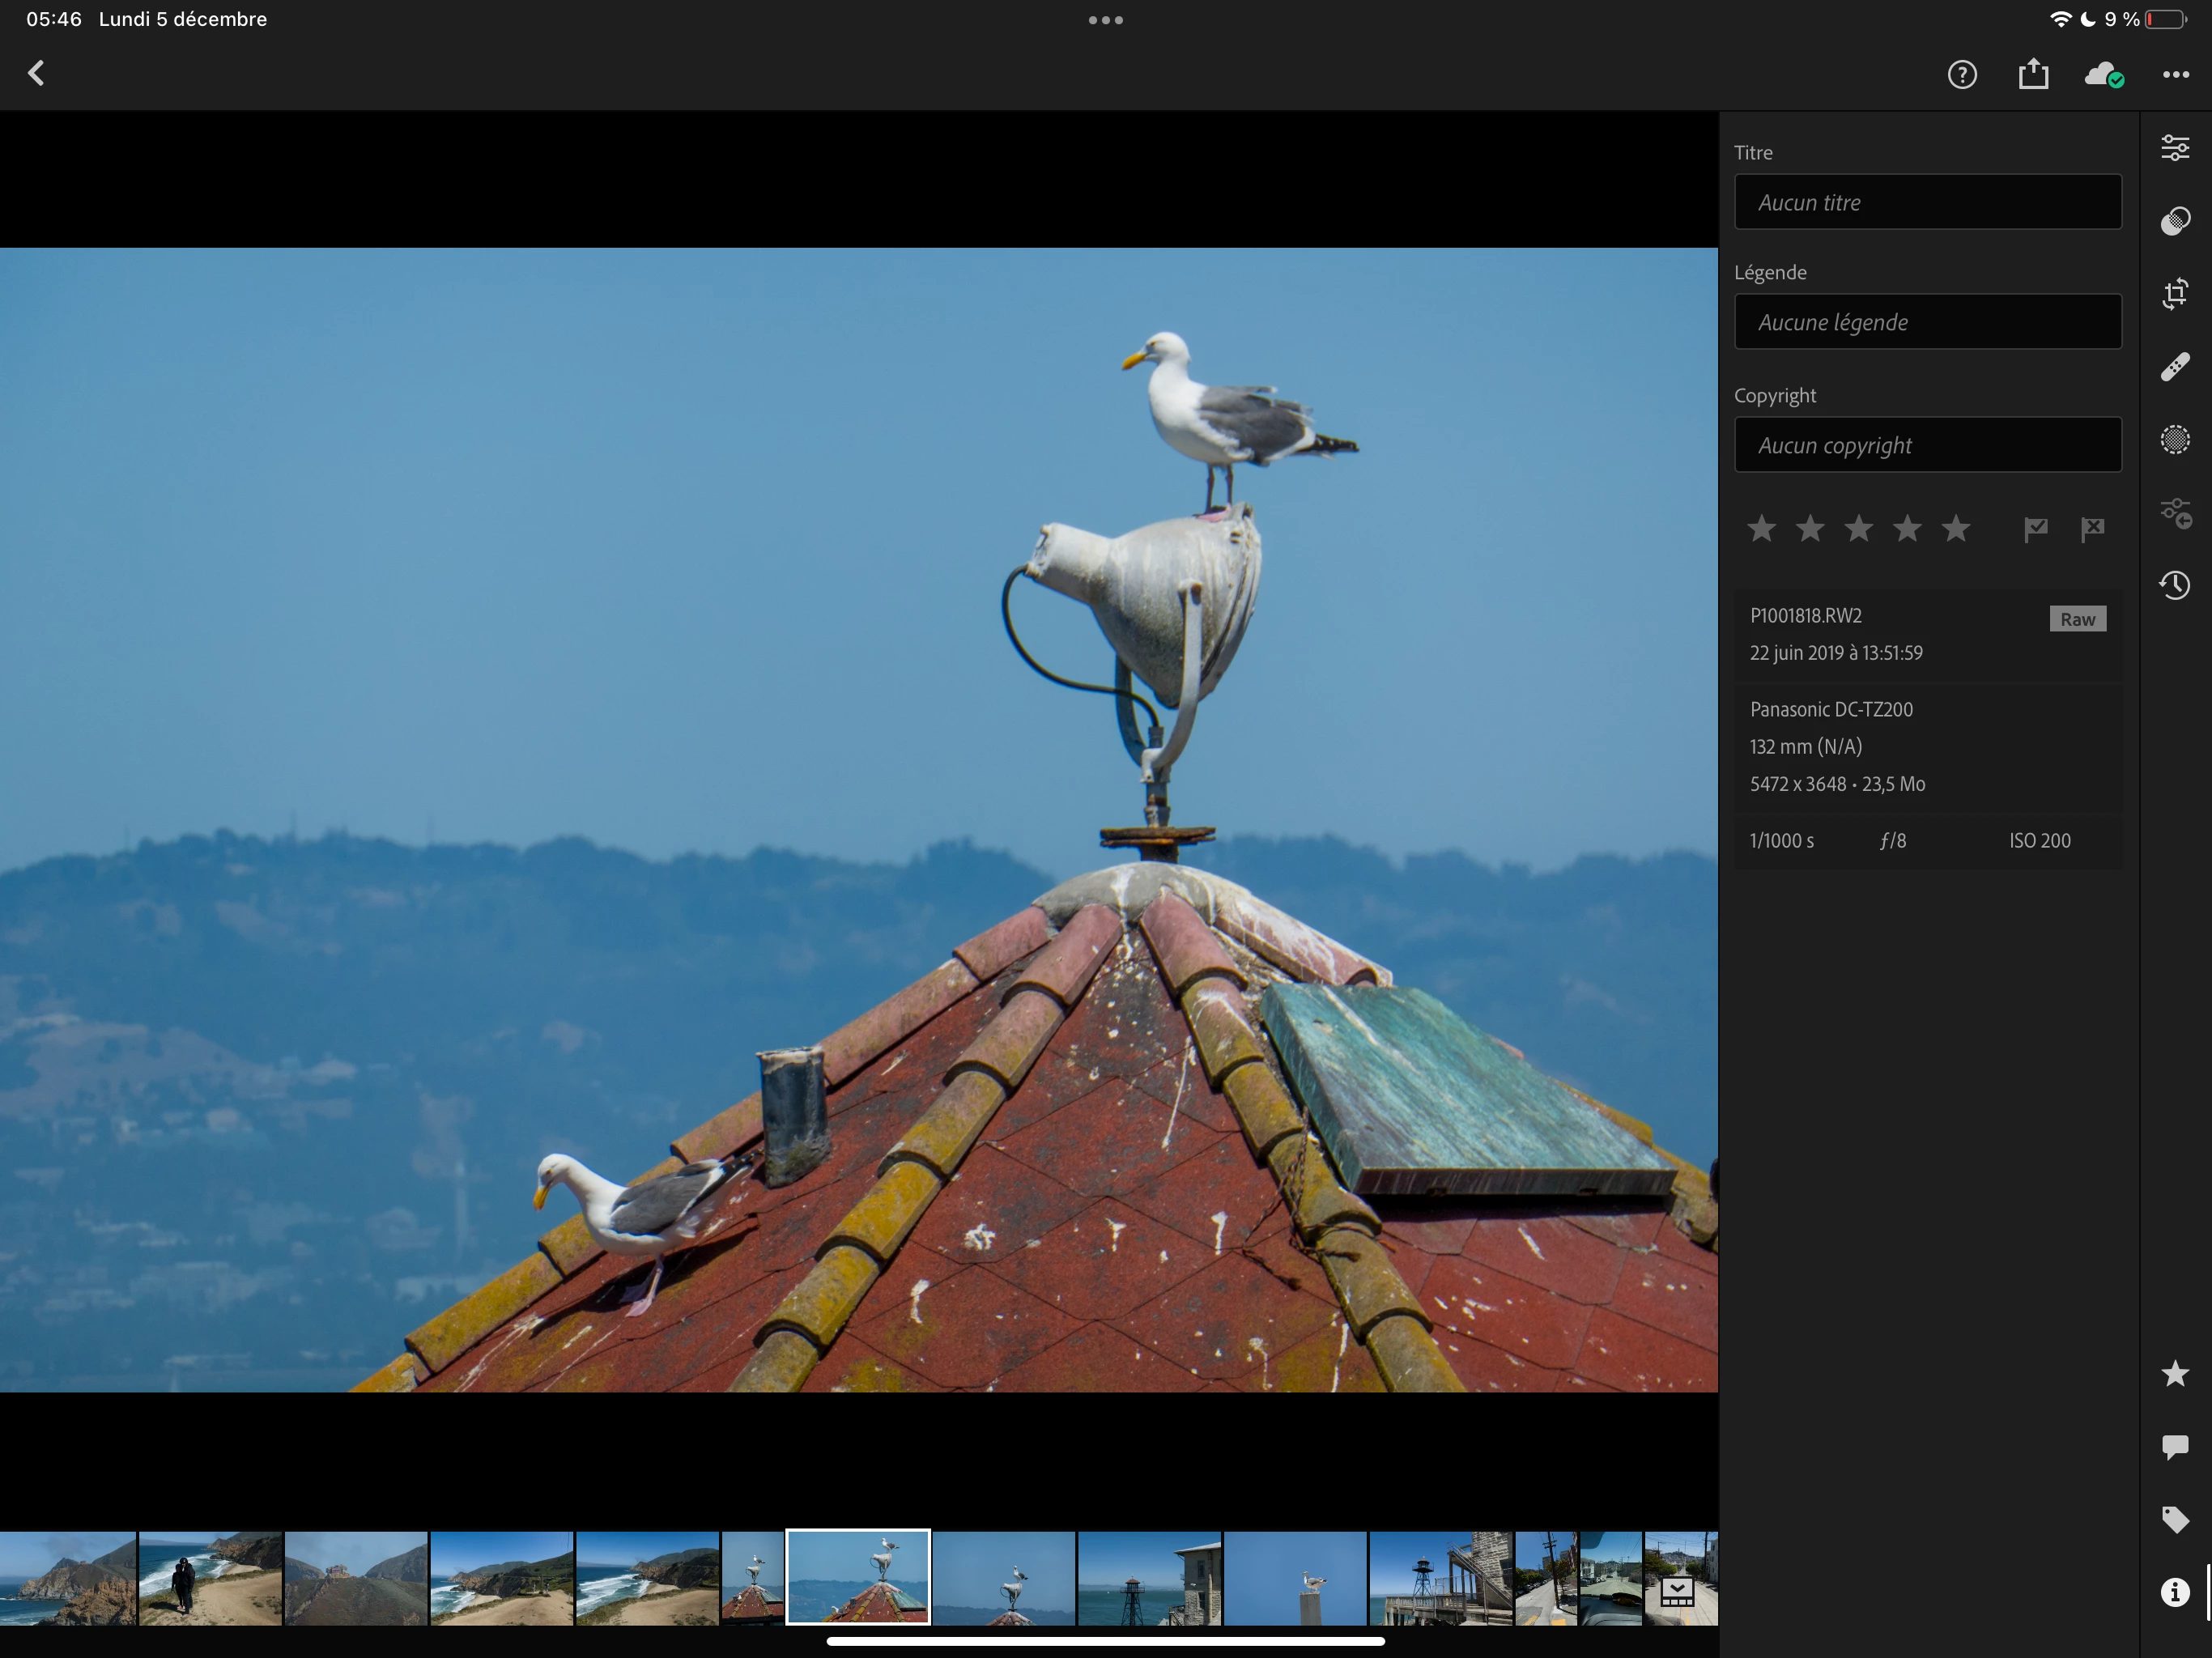Open the three-dot more options menu
2212x1658 pixels.
pyautogui.click(x=2175, y=75)
